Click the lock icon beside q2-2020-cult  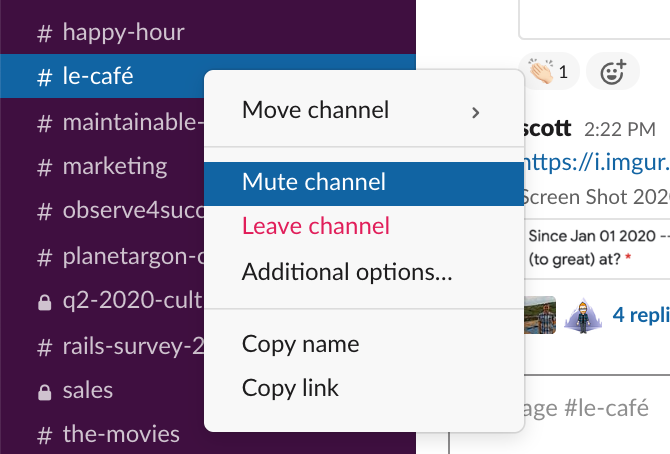click(44, 302)
